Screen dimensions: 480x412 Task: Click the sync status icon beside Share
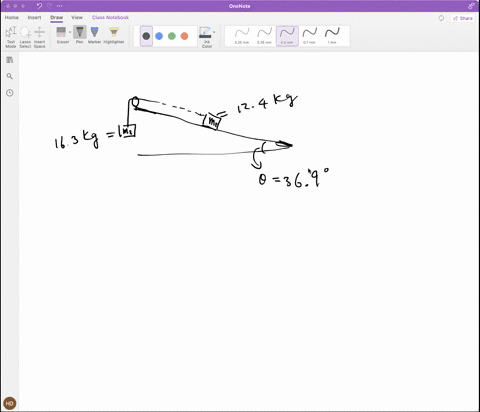point(441,18)
